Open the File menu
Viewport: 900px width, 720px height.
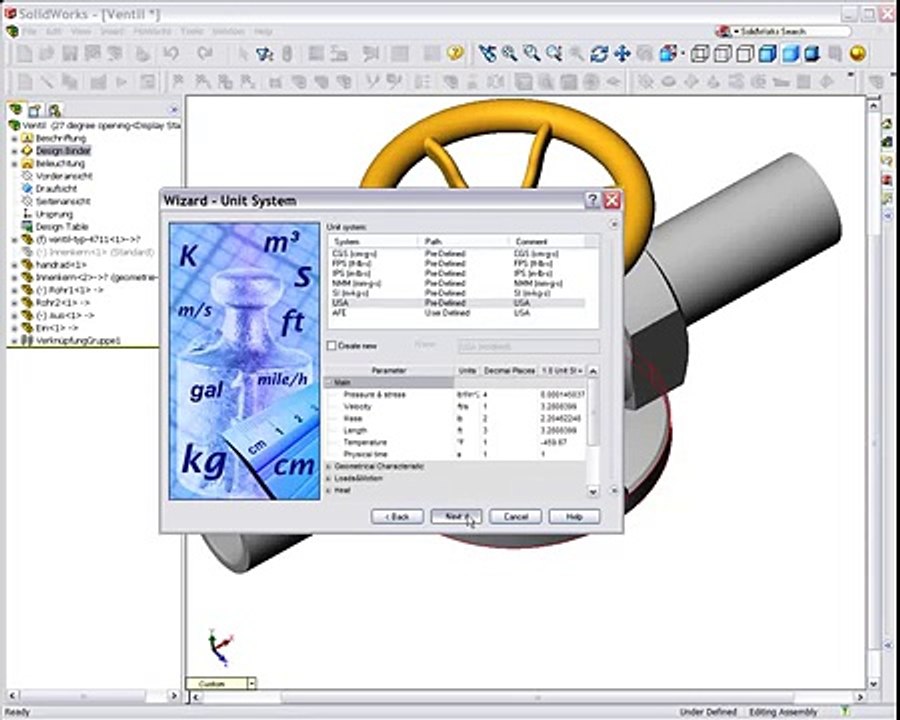(x=29, y=32)
